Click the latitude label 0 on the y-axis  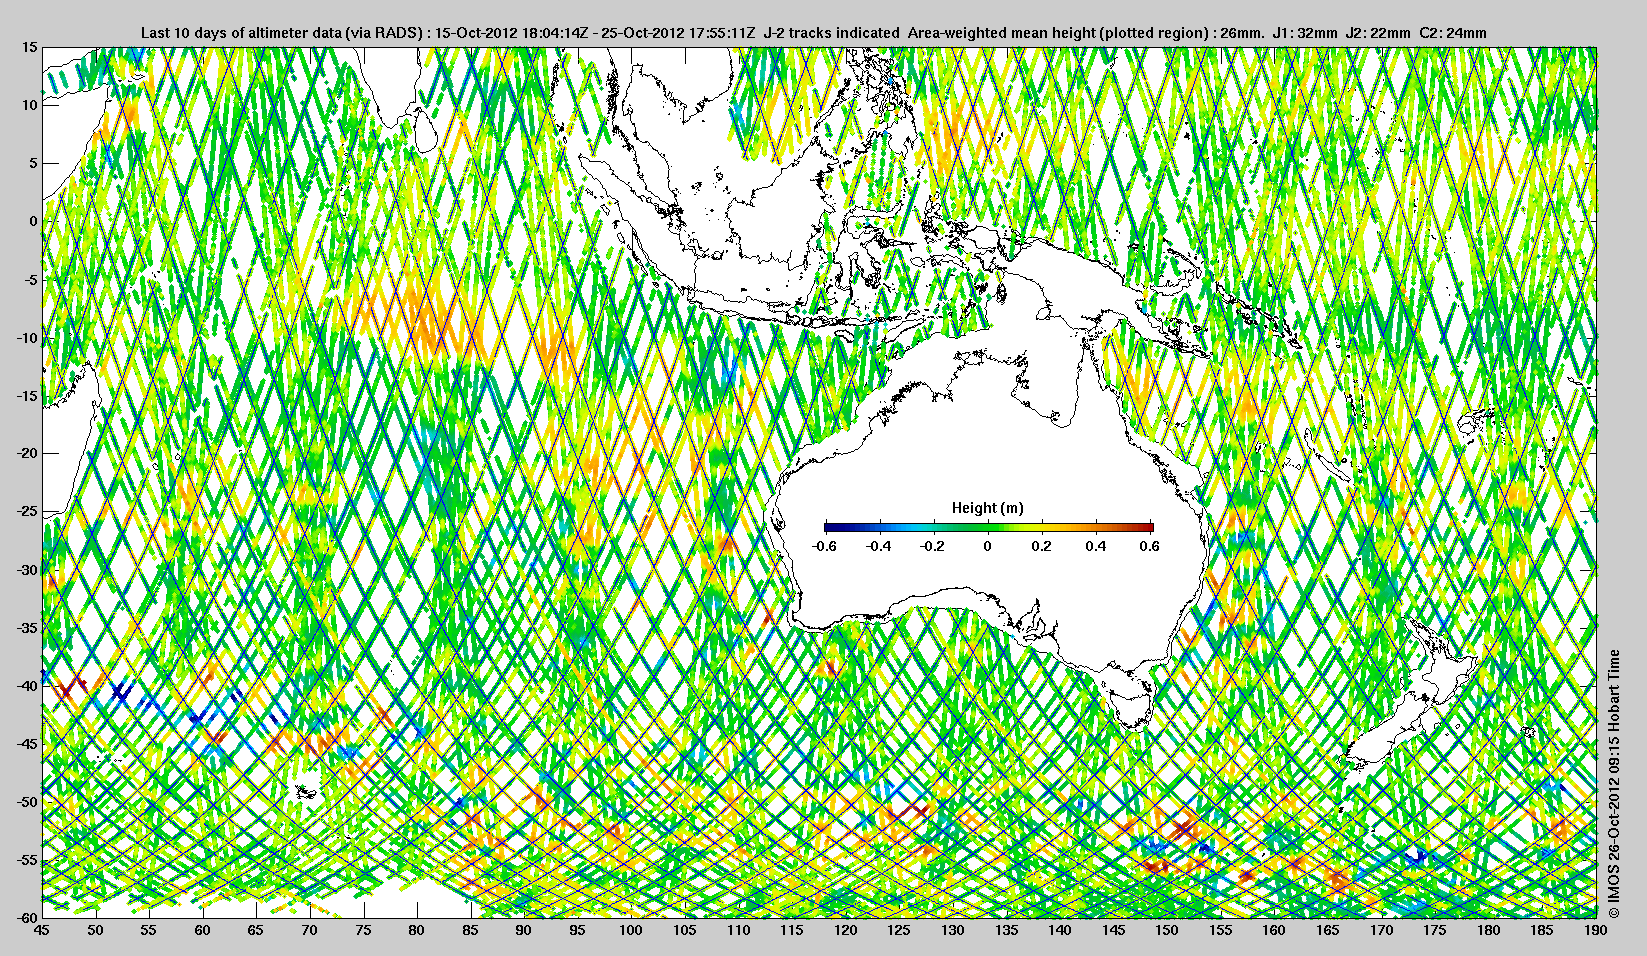tap(32, 222)
